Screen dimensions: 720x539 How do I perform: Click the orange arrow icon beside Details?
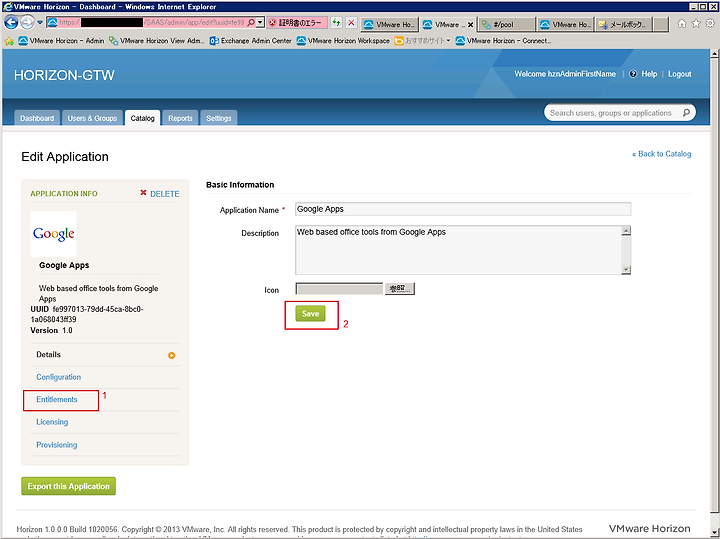171,355
